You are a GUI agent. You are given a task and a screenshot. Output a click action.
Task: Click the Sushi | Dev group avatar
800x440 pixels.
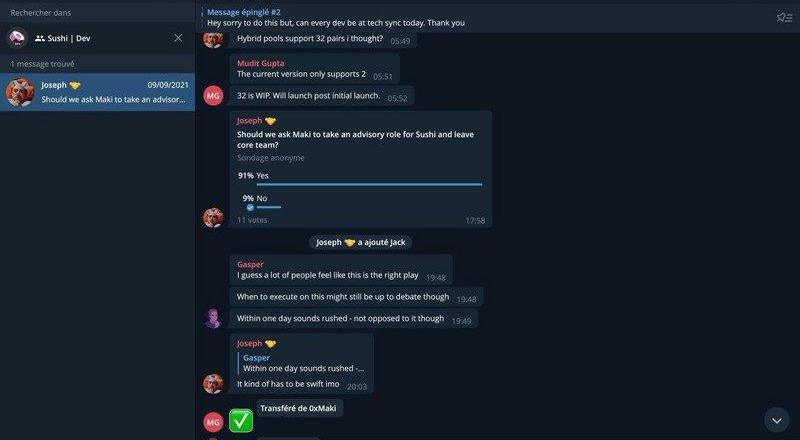click(17, 38)
